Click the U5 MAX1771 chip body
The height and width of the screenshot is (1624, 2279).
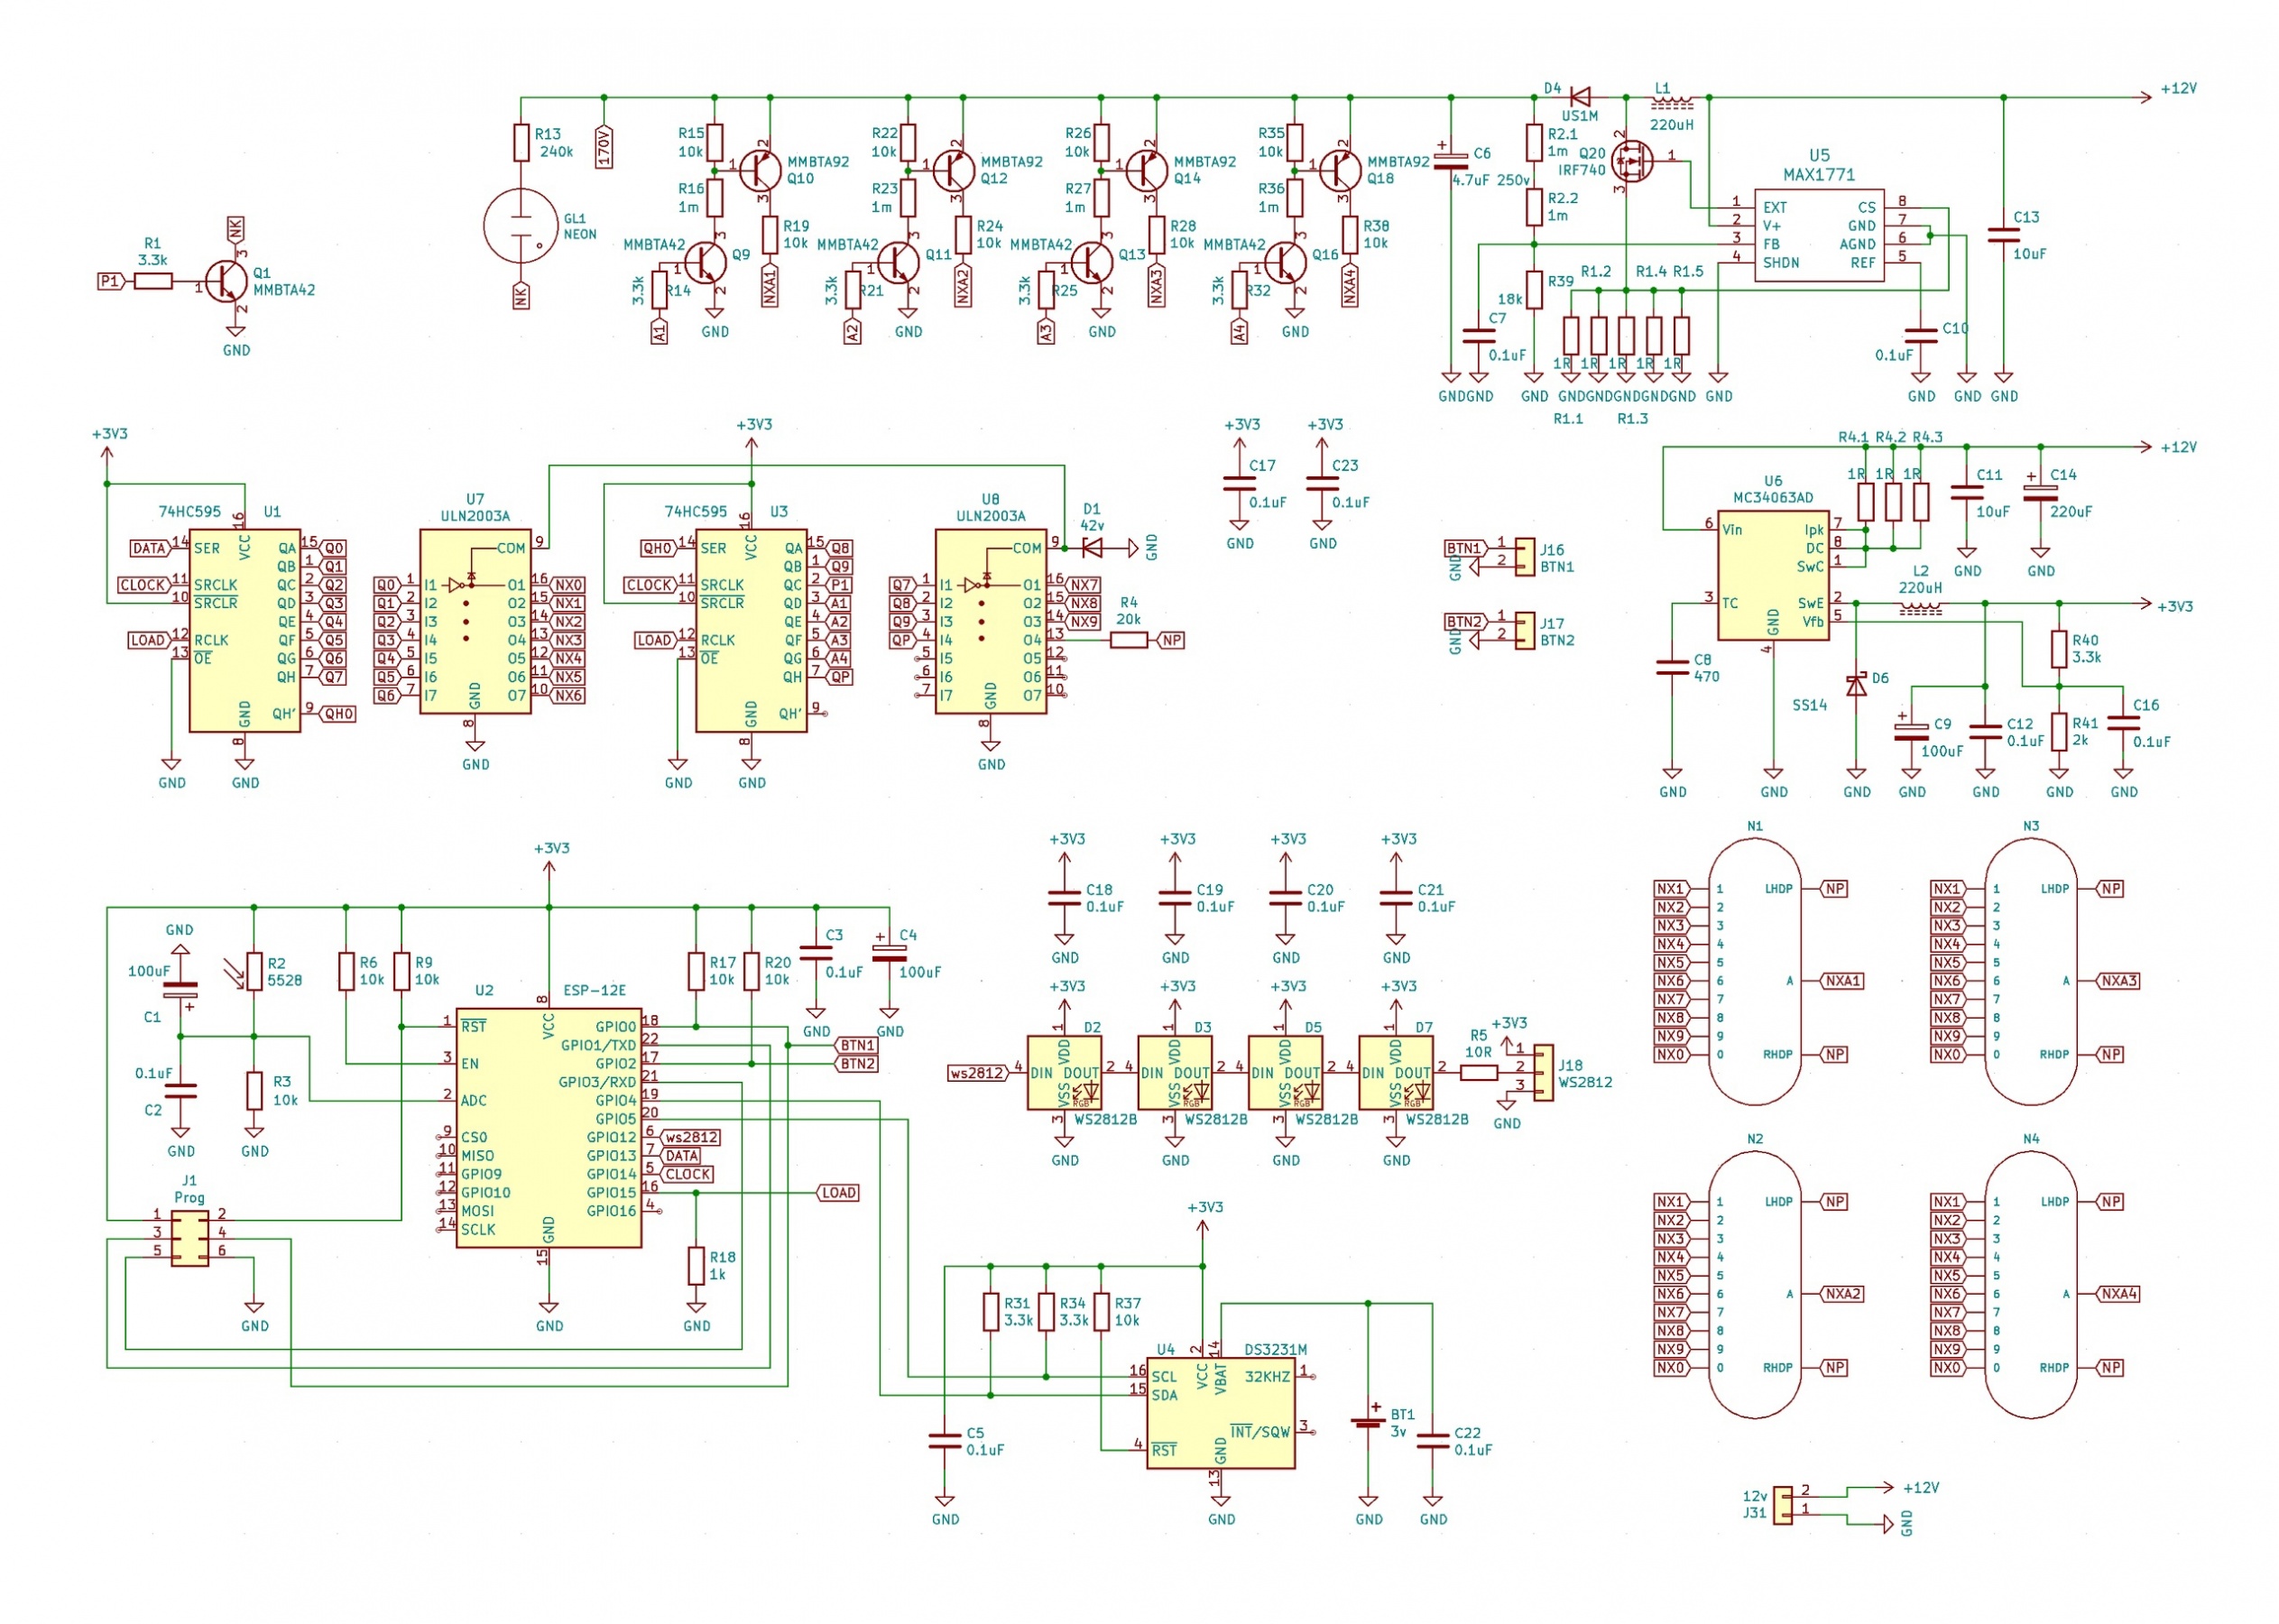(x=1818, y=235)
